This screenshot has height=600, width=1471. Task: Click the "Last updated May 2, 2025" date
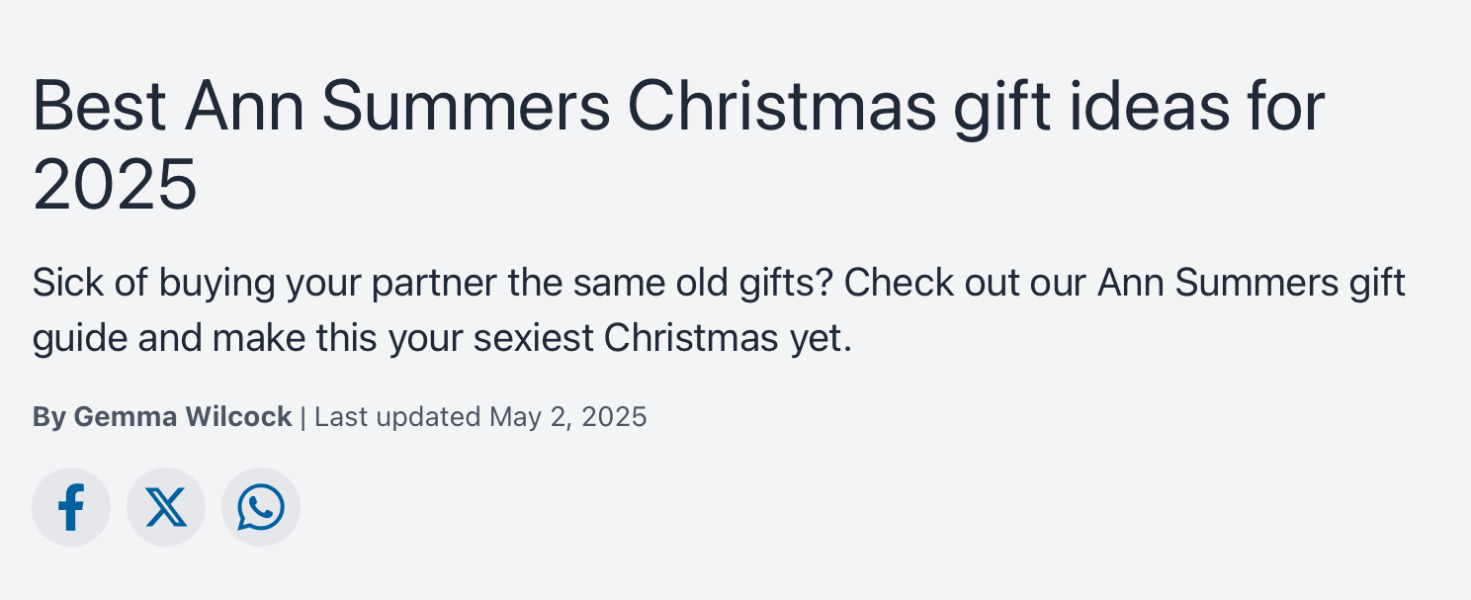point(480,417)
